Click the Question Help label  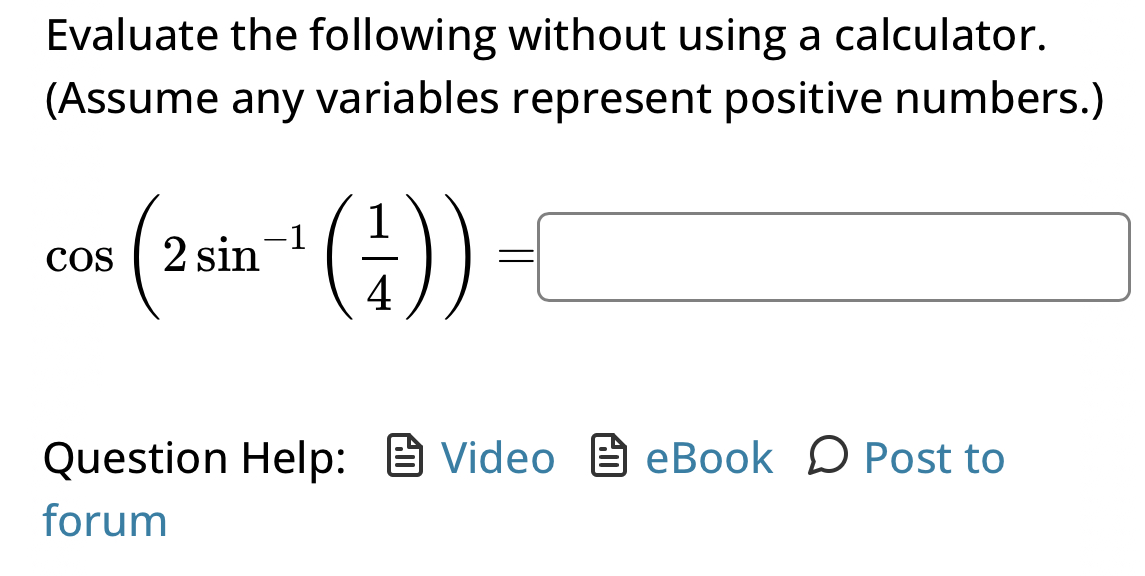pyautogui.click(x=193, y=459)
